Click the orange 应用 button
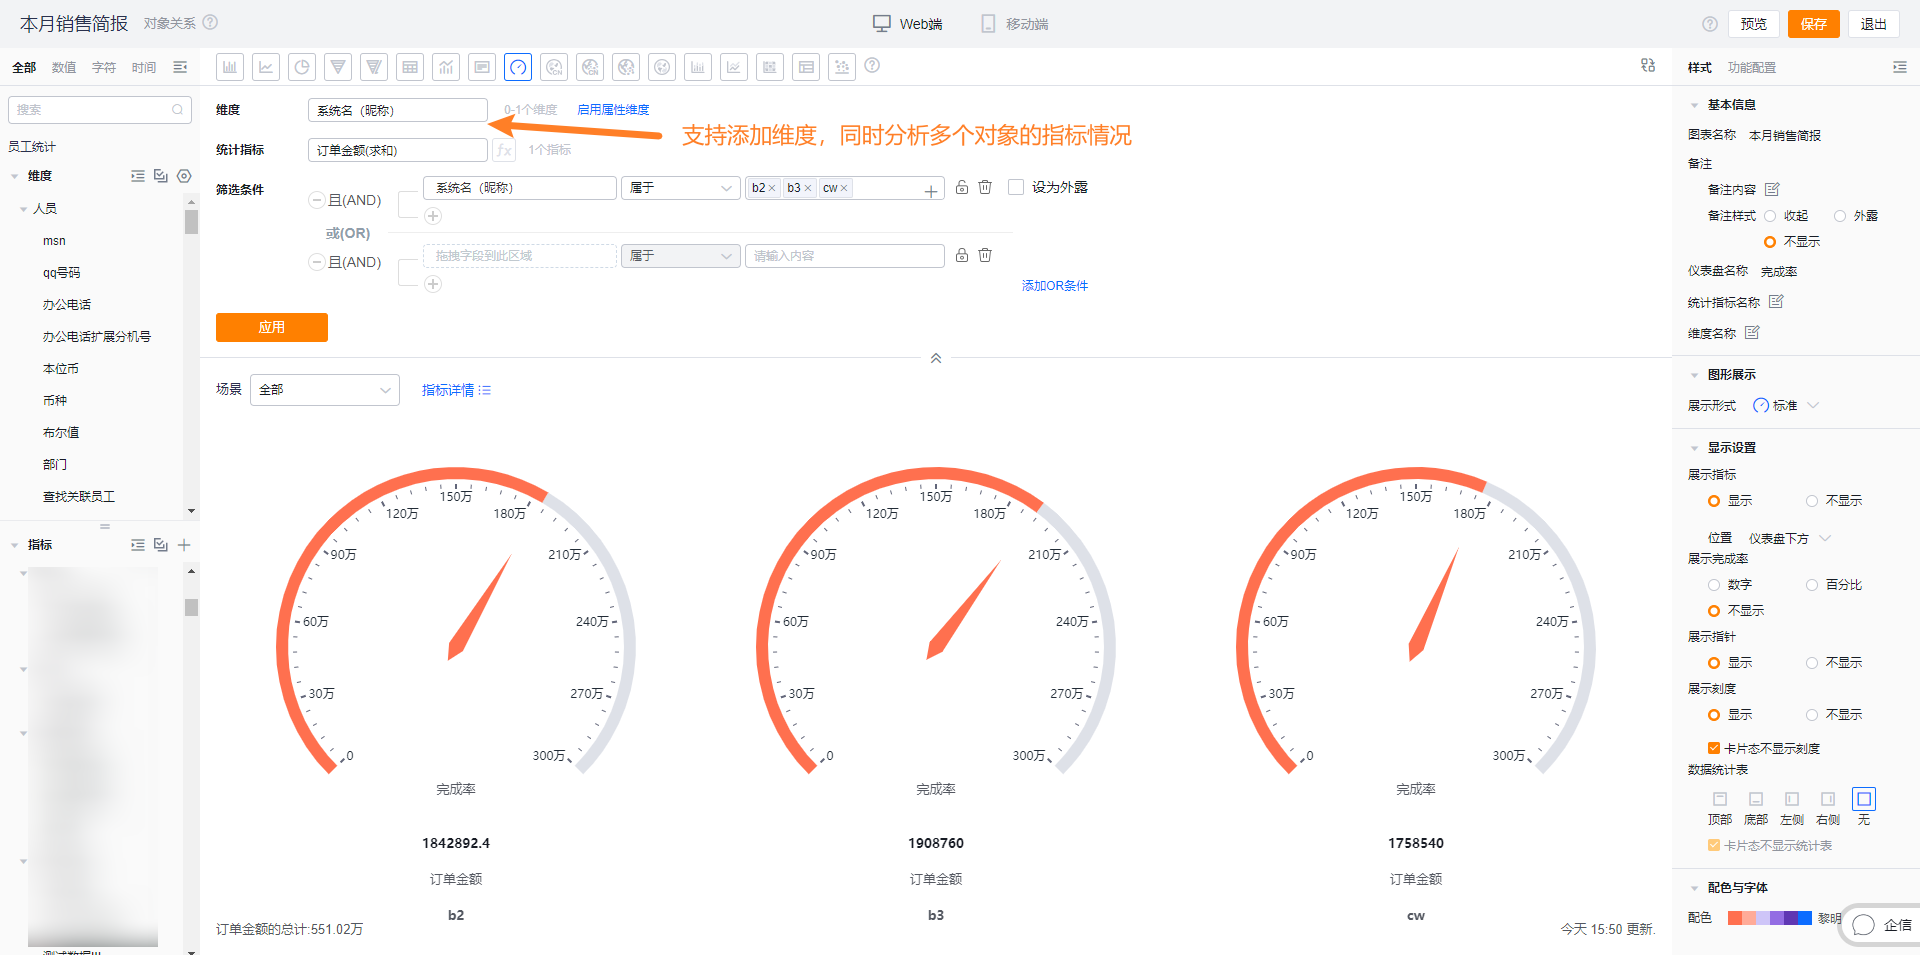1920x955 pixels. point(272,327)
